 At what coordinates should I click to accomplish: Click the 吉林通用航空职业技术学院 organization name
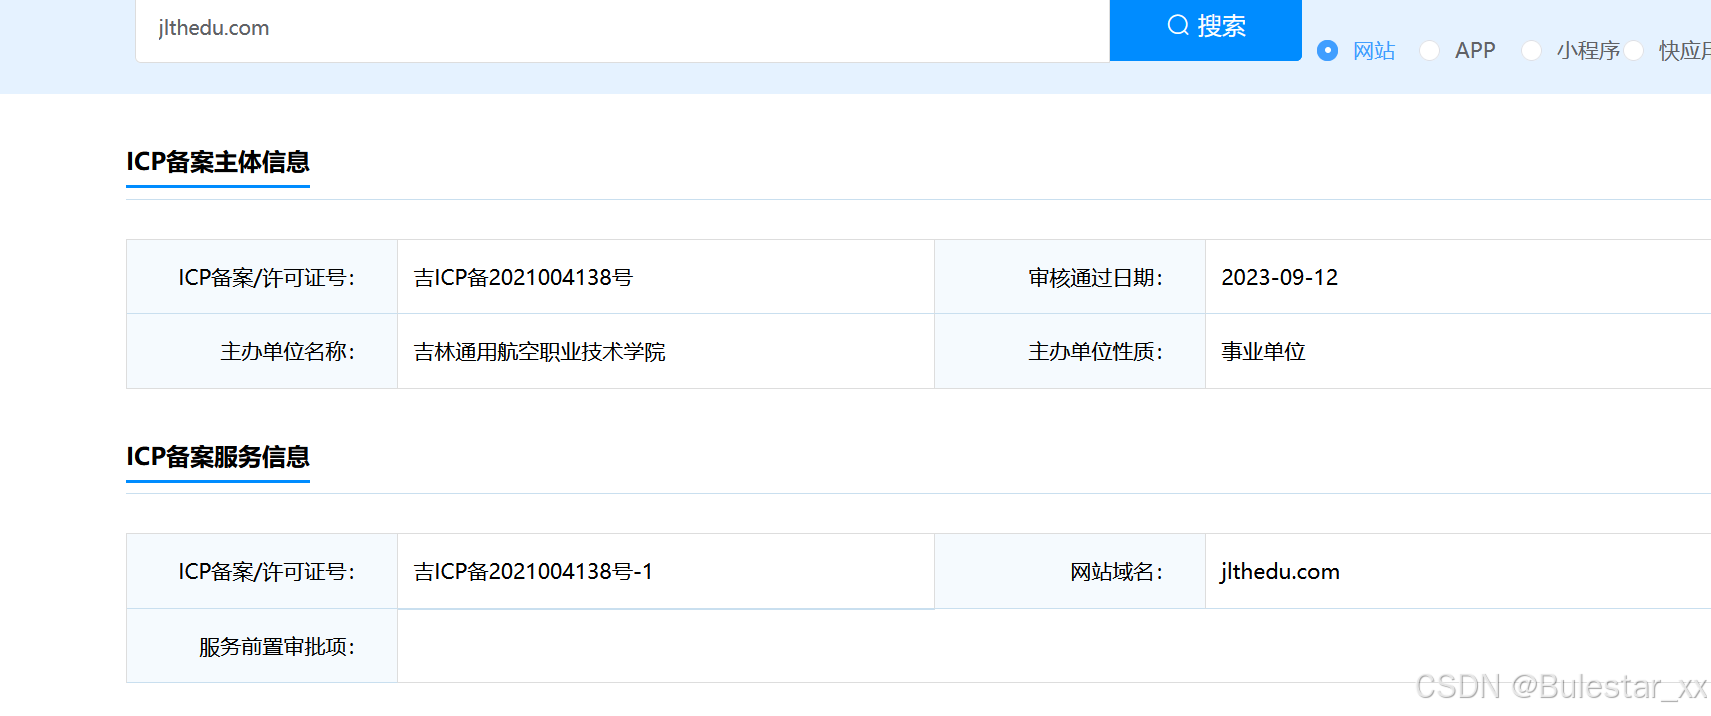539,352
